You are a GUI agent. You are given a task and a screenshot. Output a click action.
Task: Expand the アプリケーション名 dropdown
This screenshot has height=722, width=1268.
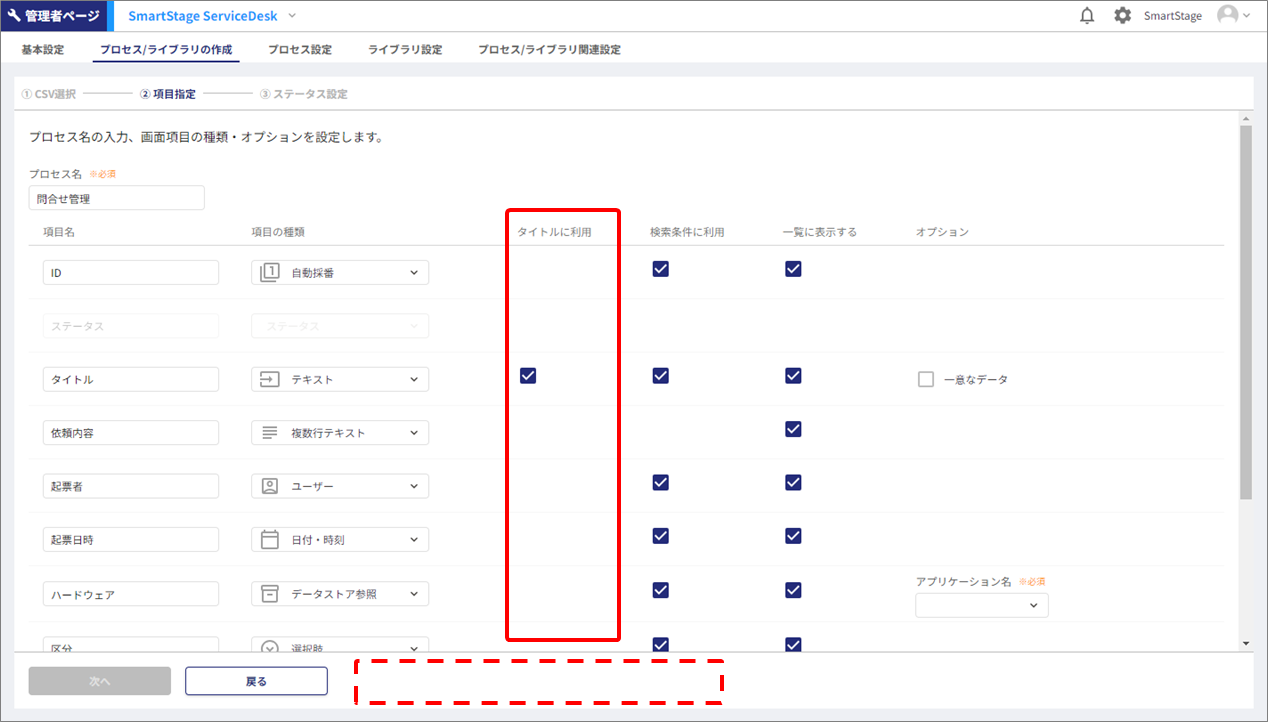pos(981,605)
